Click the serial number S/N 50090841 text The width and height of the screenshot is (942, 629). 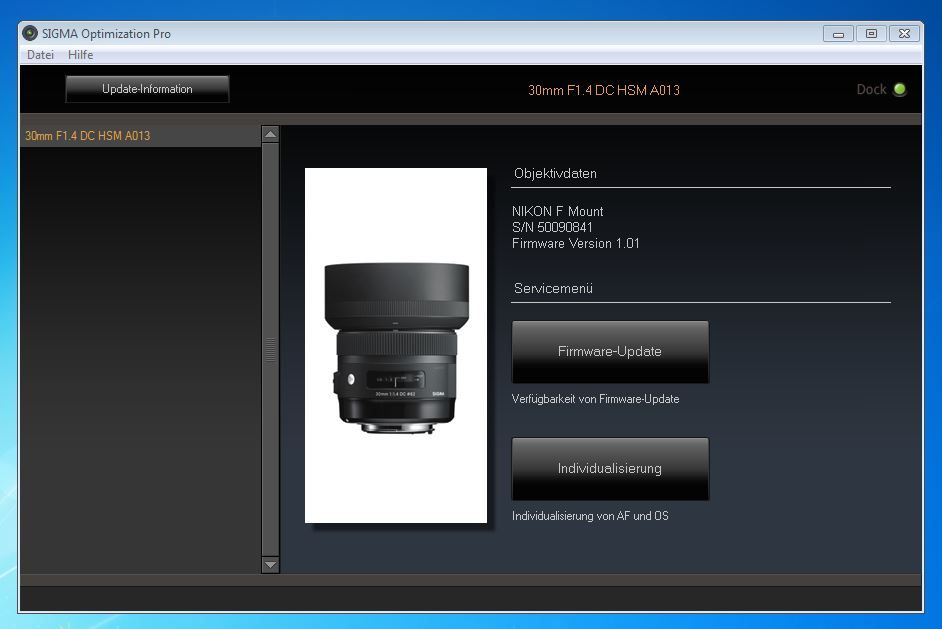(x=552, y=227)
